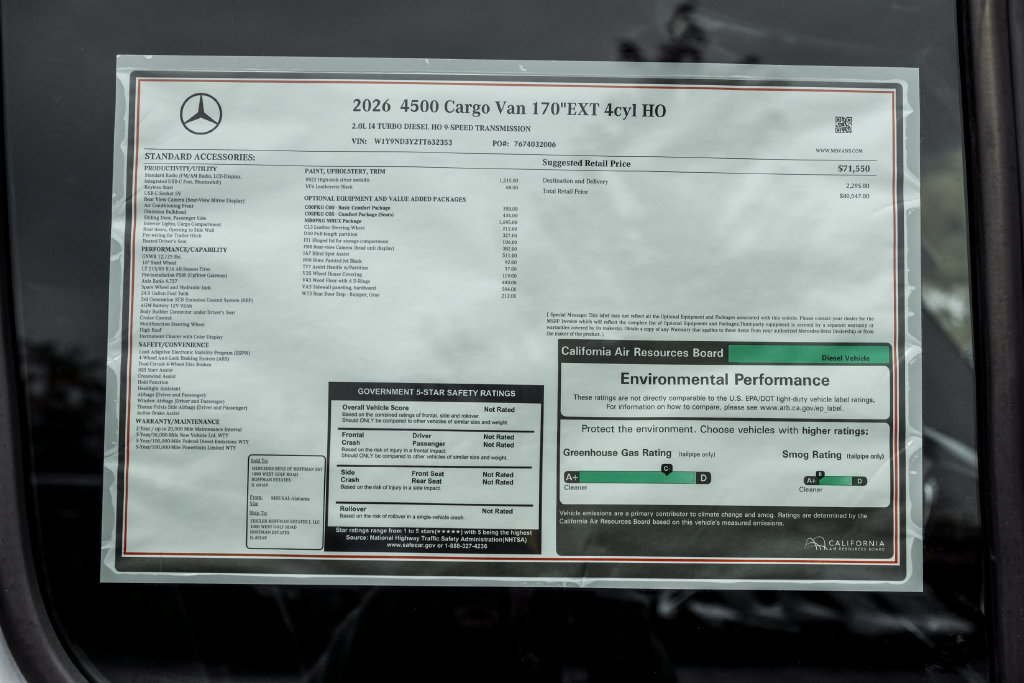The width and height of the screenshot is (1024, 683).
Task: Click the "GOVERNMENT 5-STAR SAFETY RATINGS" header
Action: [436, 392]
